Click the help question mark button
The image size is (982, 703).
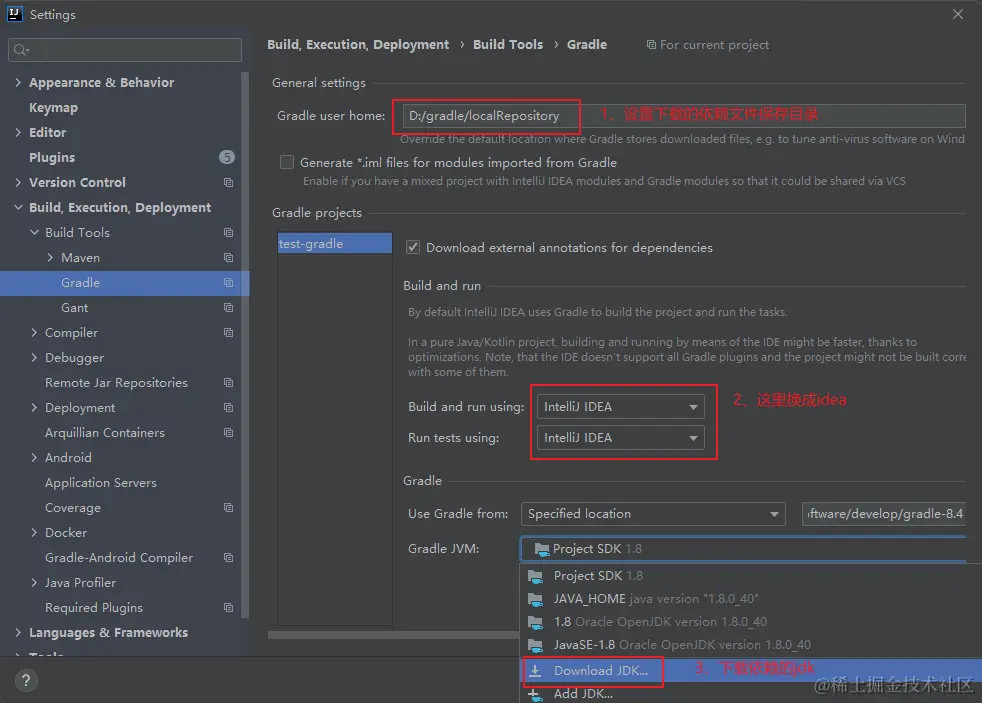point(26,680)
